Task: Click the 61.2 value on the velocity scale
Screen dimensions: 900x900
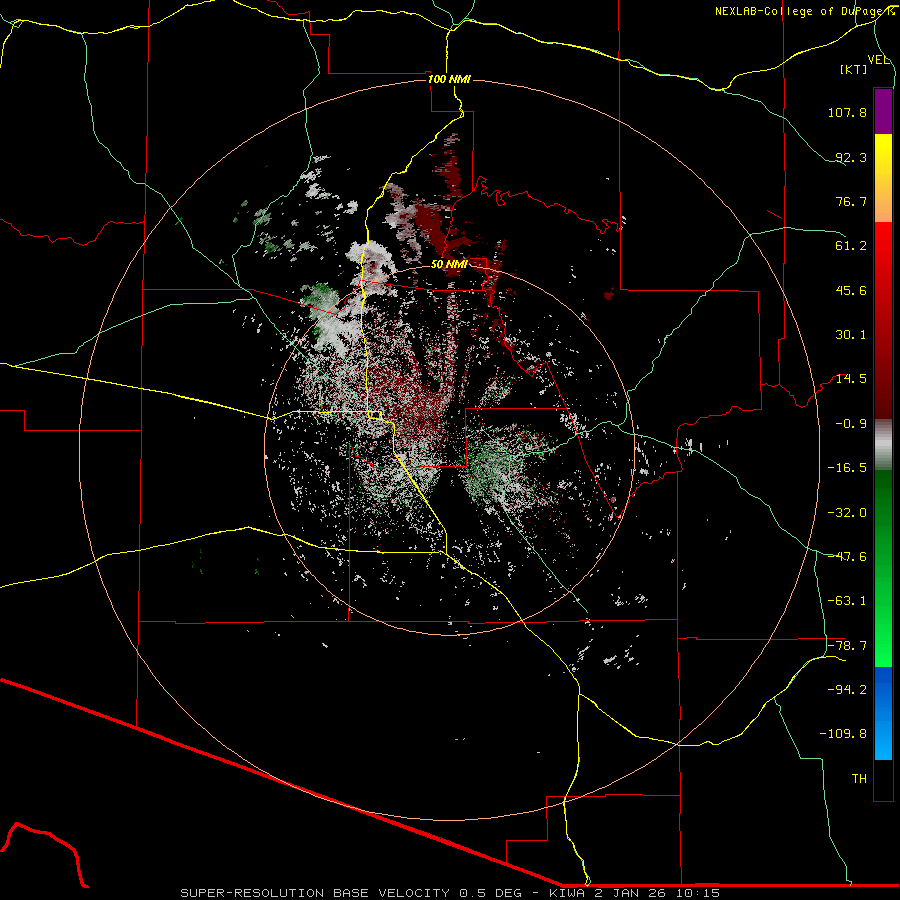Action: tap(851, 246)
